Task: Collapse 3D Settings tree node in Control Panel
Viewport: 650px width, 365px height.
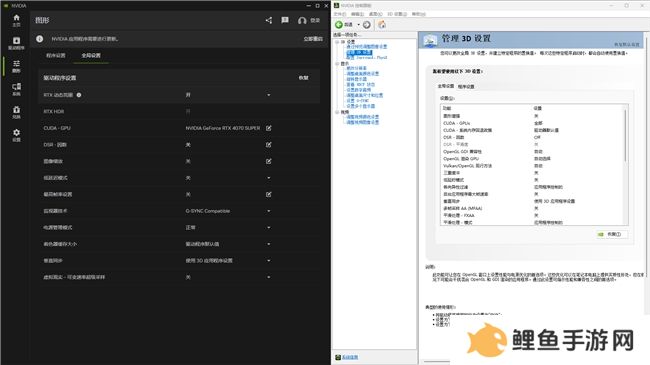Action: [337, 42]
